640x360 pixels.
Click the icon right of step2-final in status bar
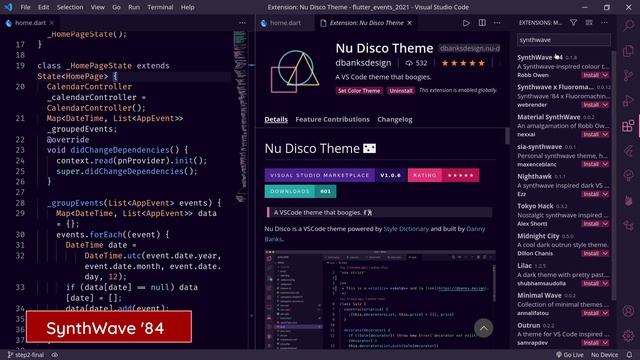54,355
